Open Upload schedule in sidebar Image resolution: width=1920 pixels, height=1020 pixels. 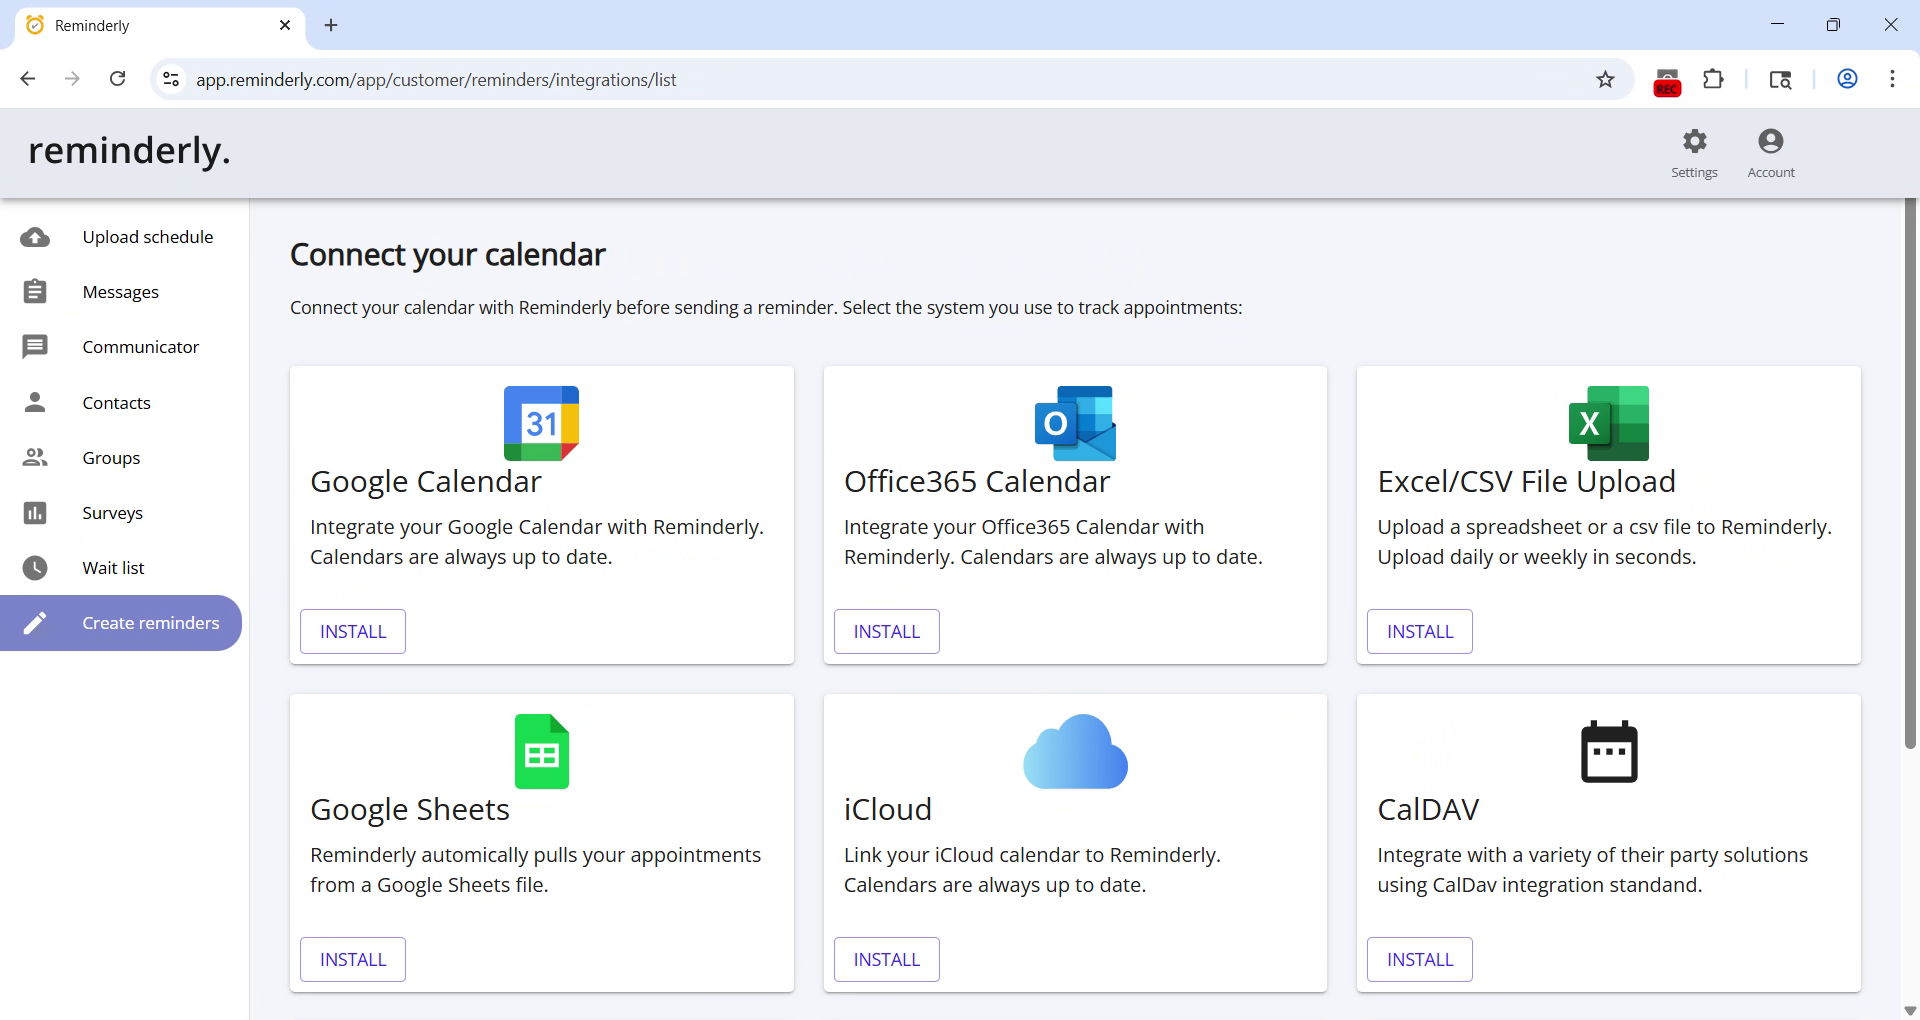[121, 237]
